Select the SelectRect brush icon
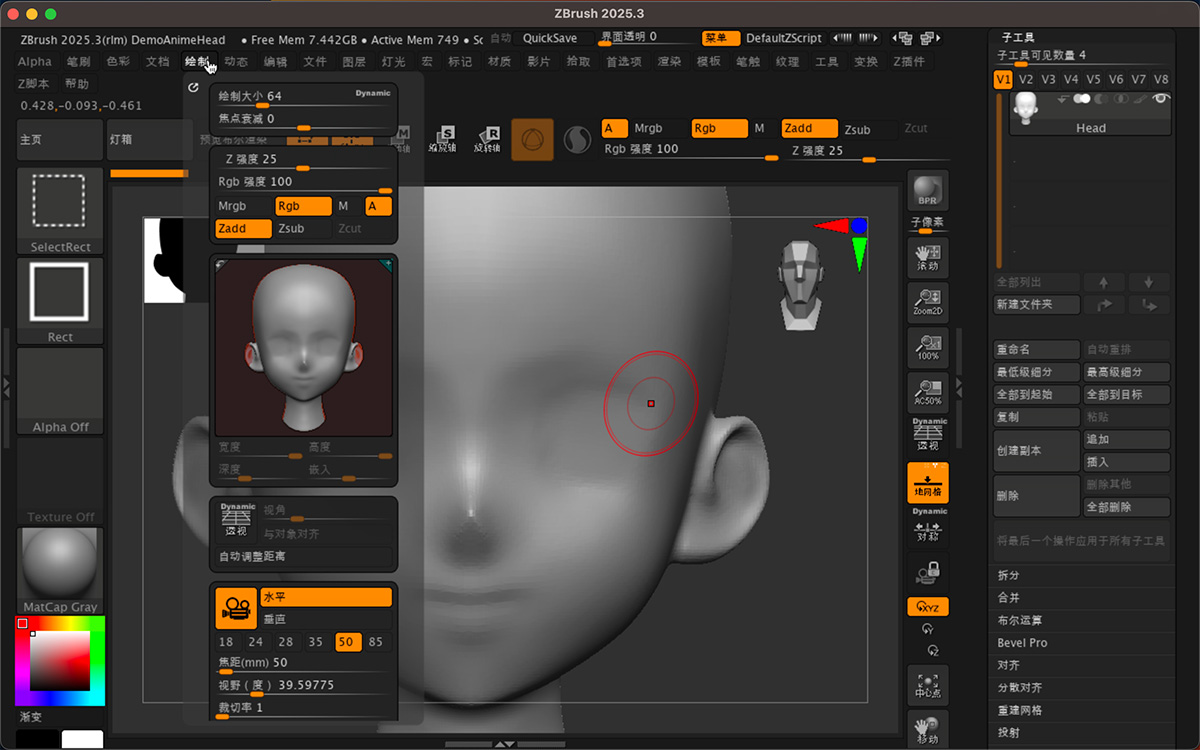This screenshot has width=1200, height=750. coord(60,210)
